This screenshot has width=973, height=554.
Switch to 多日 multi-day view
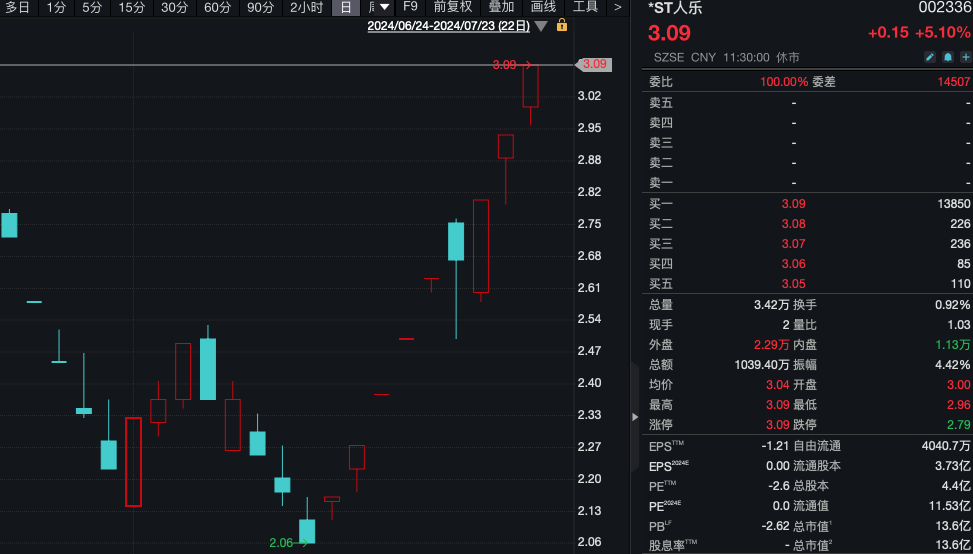click(18, 7)
